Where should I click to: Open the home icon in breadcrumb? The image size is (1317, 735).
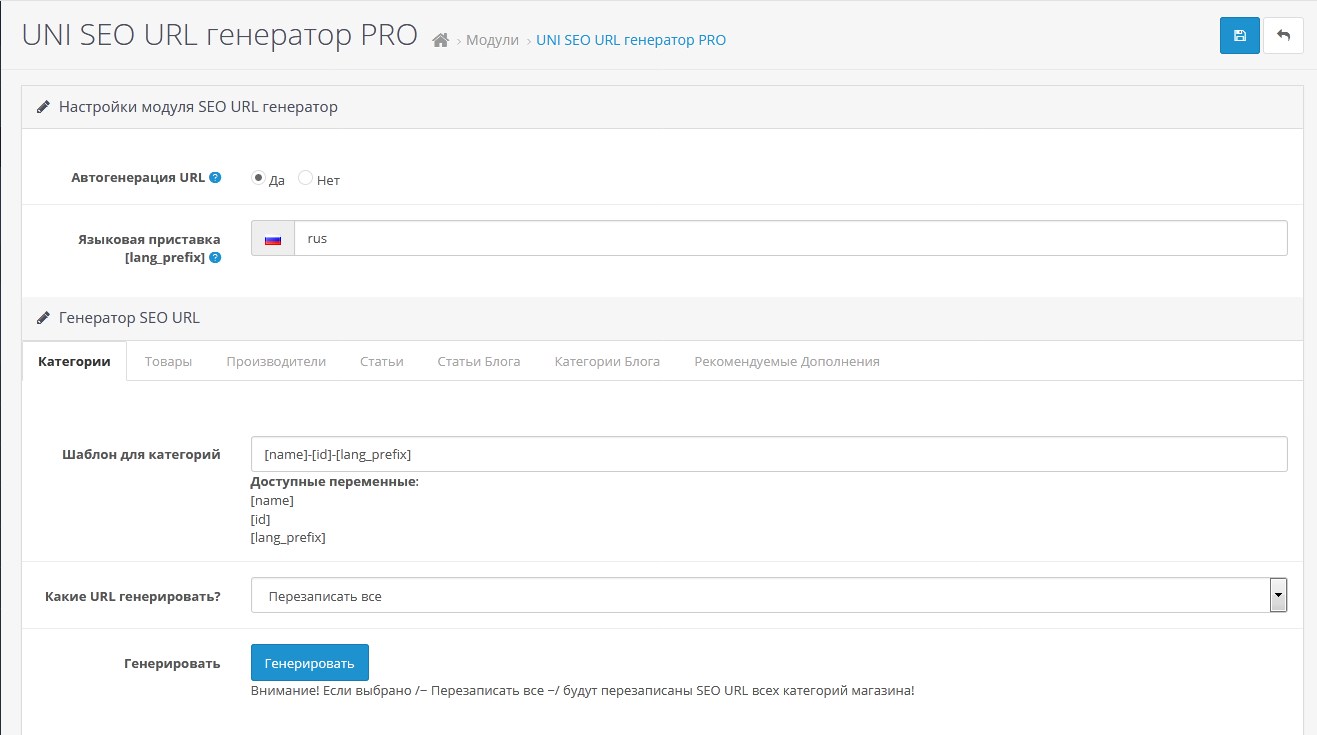(440, 40)
